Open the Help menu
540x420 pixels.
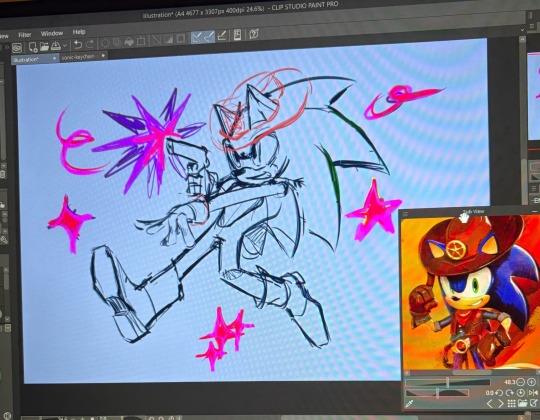coord(79,32)
